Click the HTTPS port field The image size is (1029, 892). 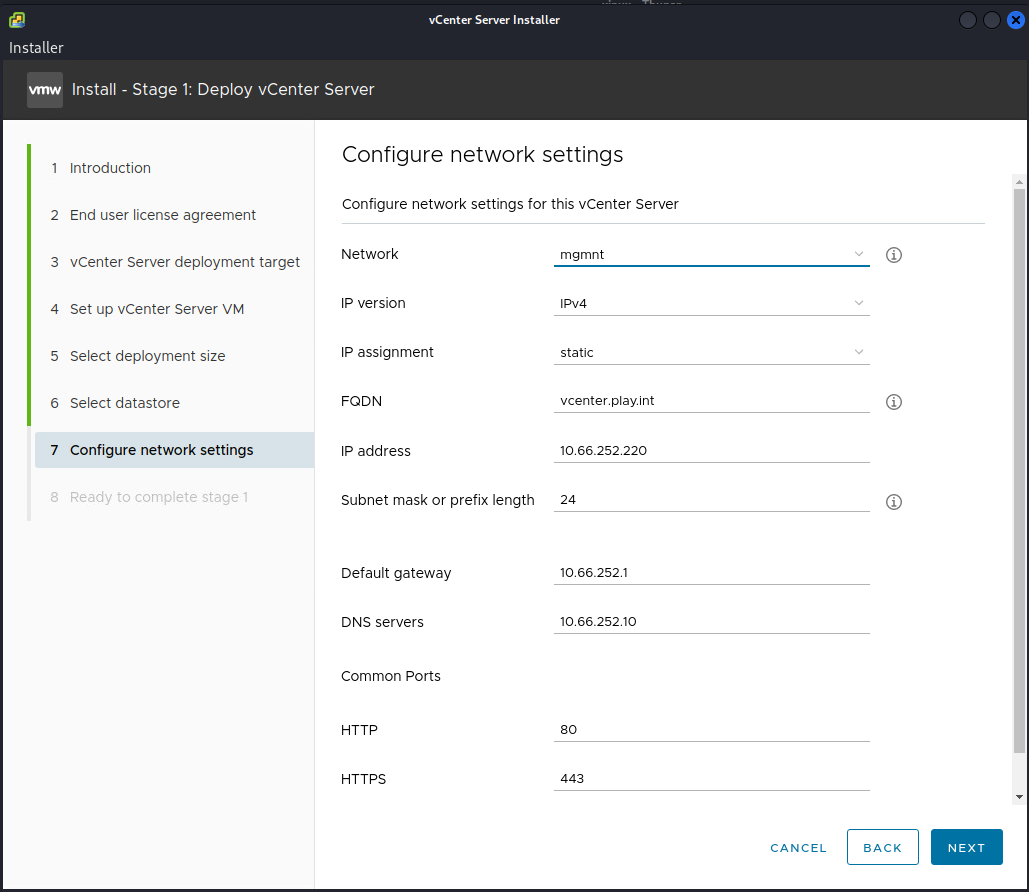(711, 778)
